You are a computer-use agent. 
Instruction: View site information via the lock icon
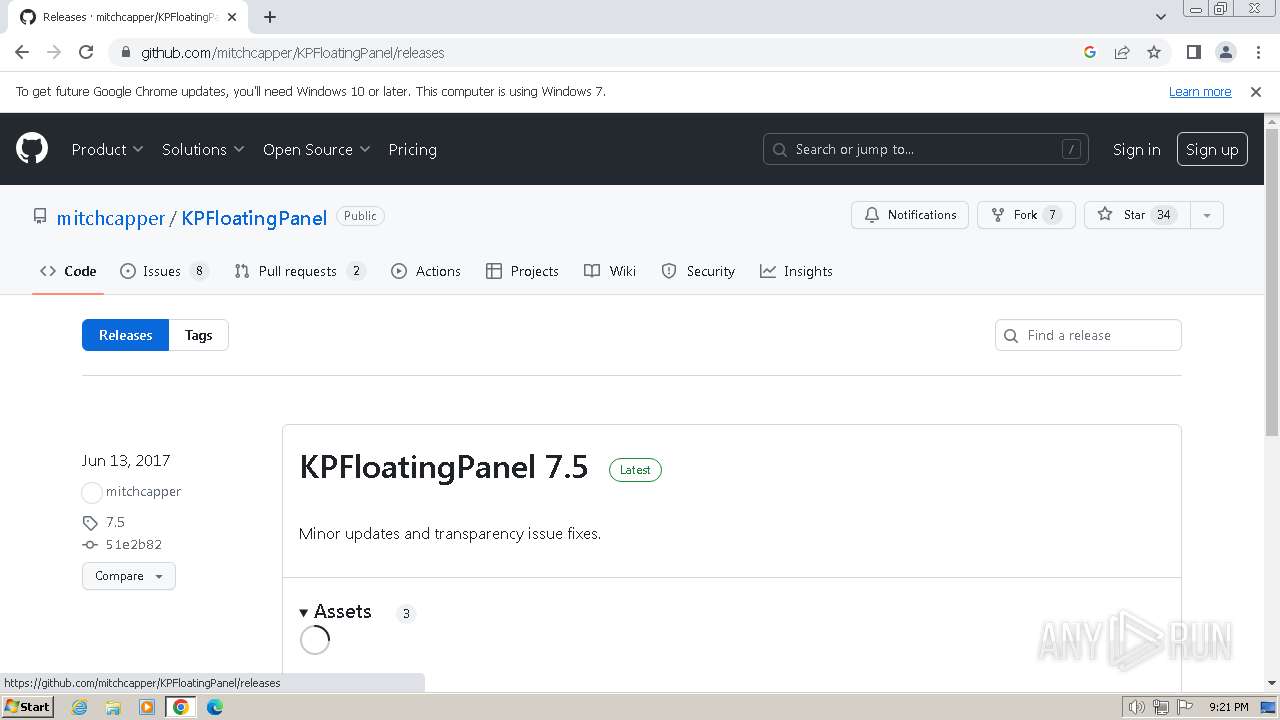pos(125,52)
